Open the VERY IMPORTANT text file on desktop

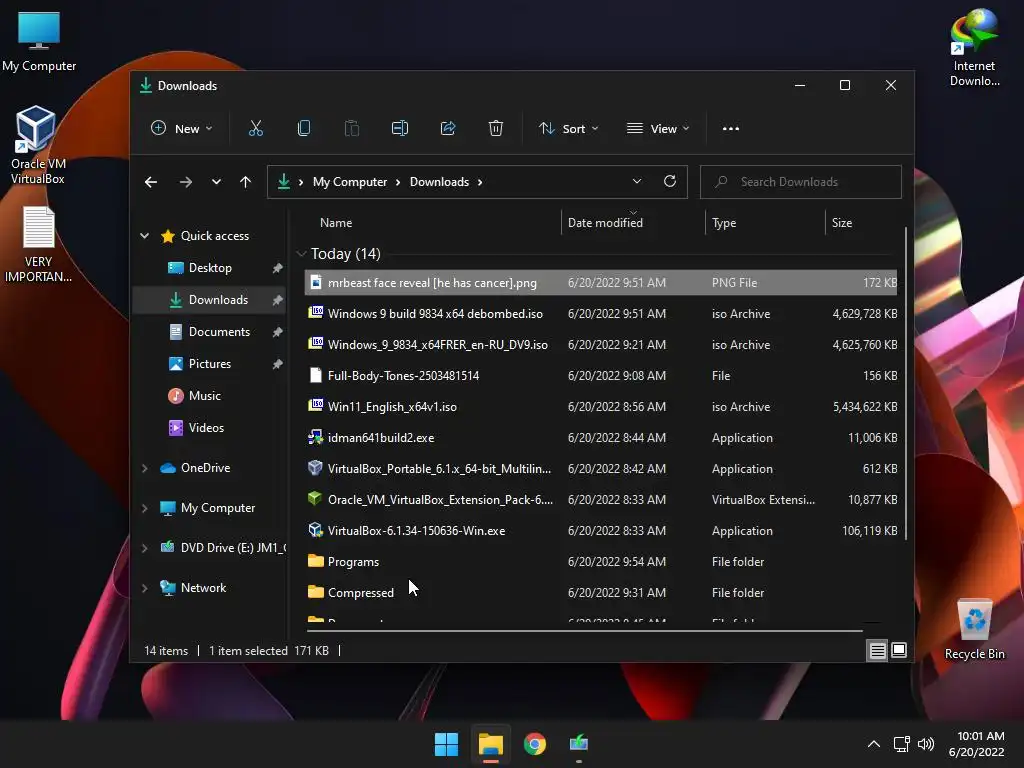coord(39,244)
